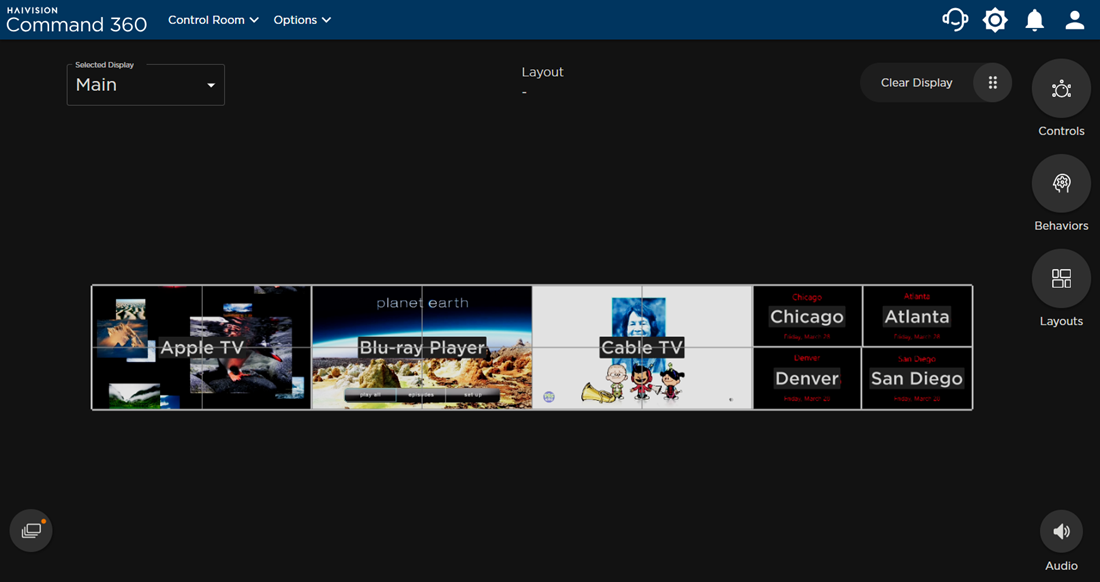The image size is (1100, 582).
Task: Click the Haivision Command 360 logo
Action: point(76,20)
